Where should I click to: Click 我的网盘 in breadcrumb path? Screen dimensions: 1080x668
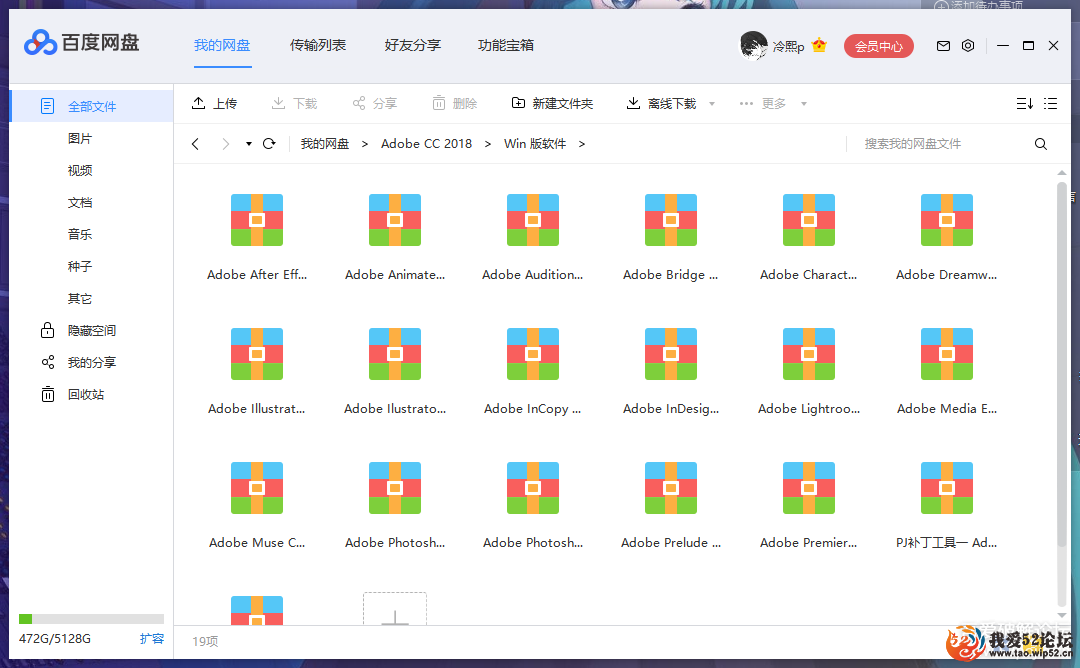click(x=325, y=143)
